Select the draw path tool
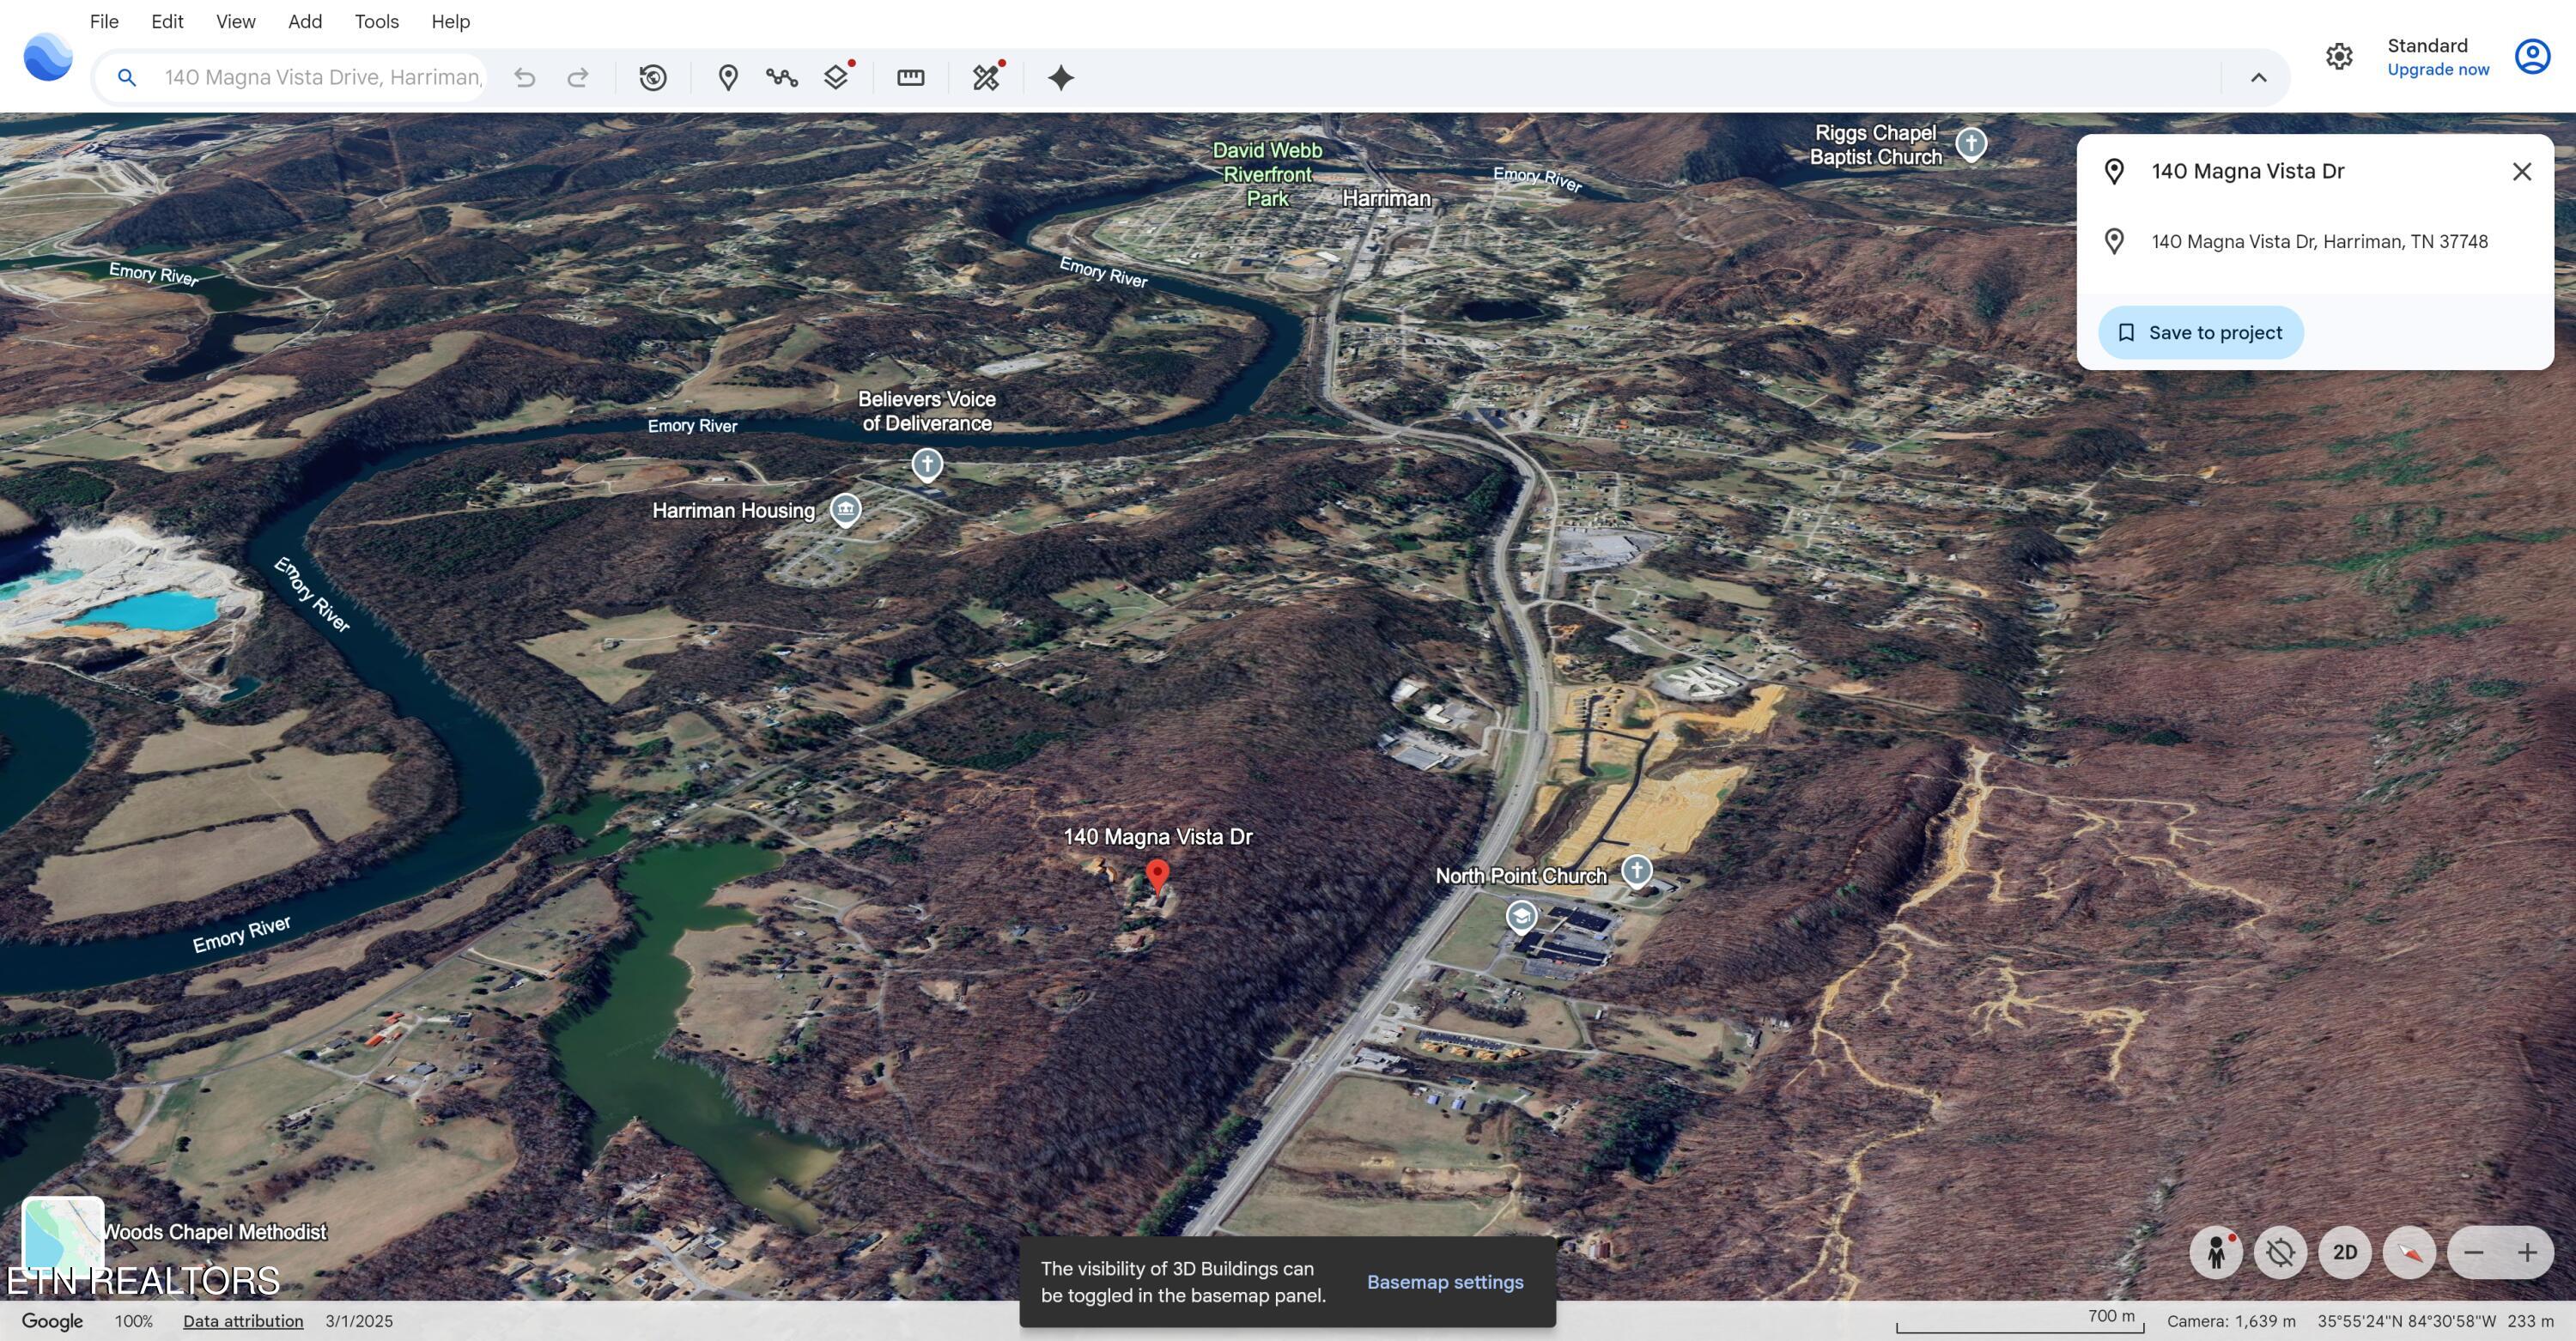 click(x=782, y=77)
